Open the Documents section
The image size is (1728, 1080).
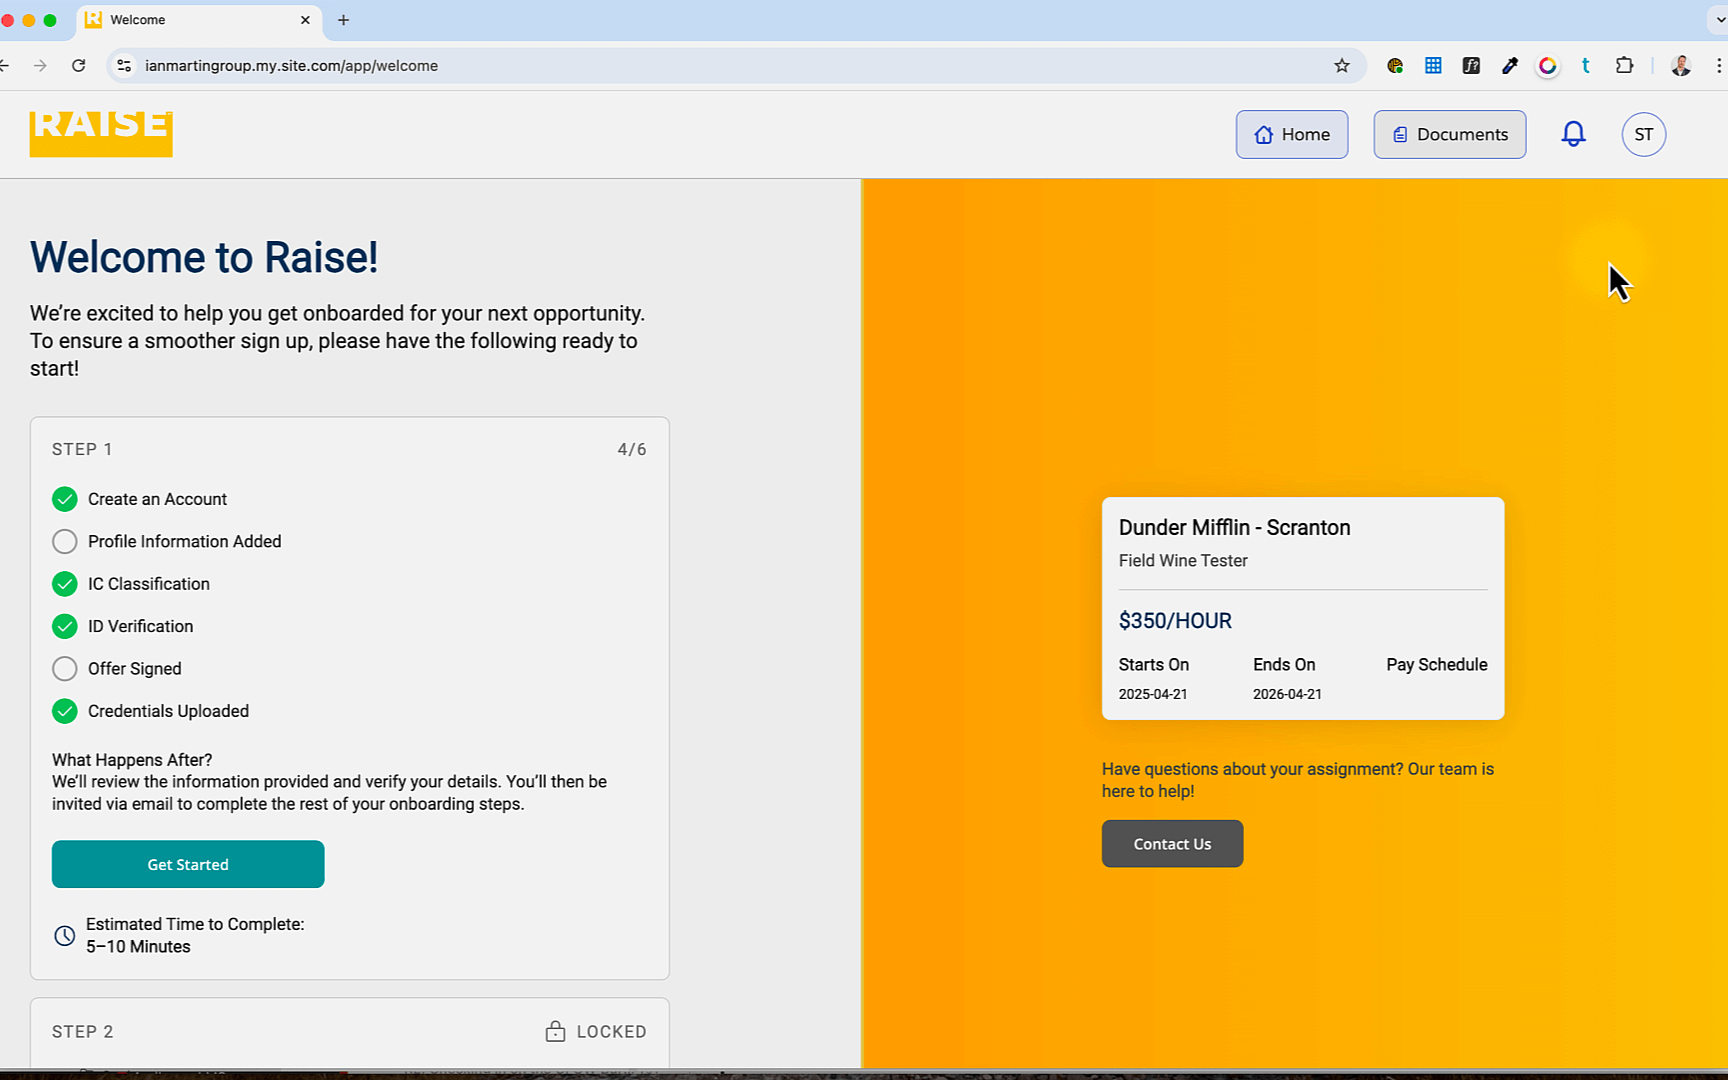(1449, 134)
